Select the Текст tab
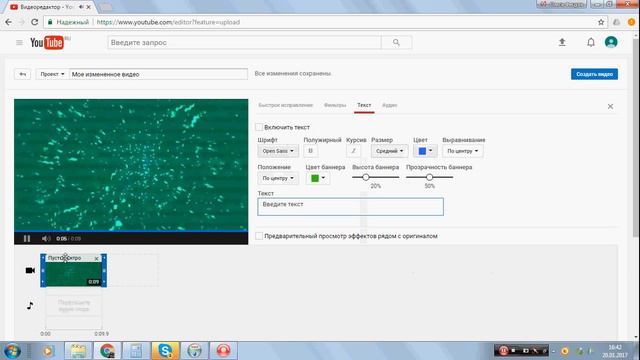The image size is (640, 360). point(364,105)
